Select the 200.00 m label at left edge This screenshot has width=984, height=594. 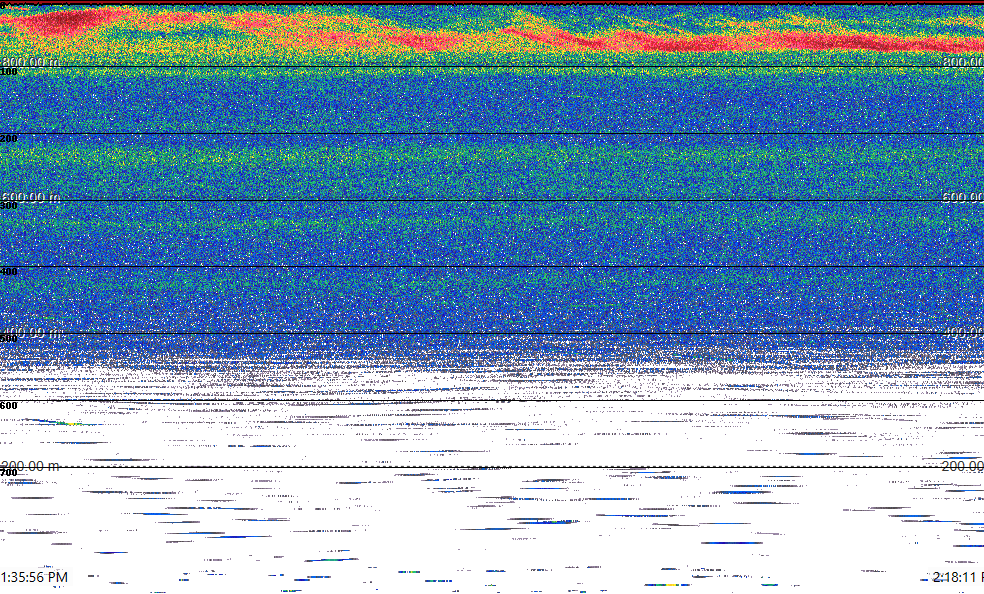pos(31,466)
